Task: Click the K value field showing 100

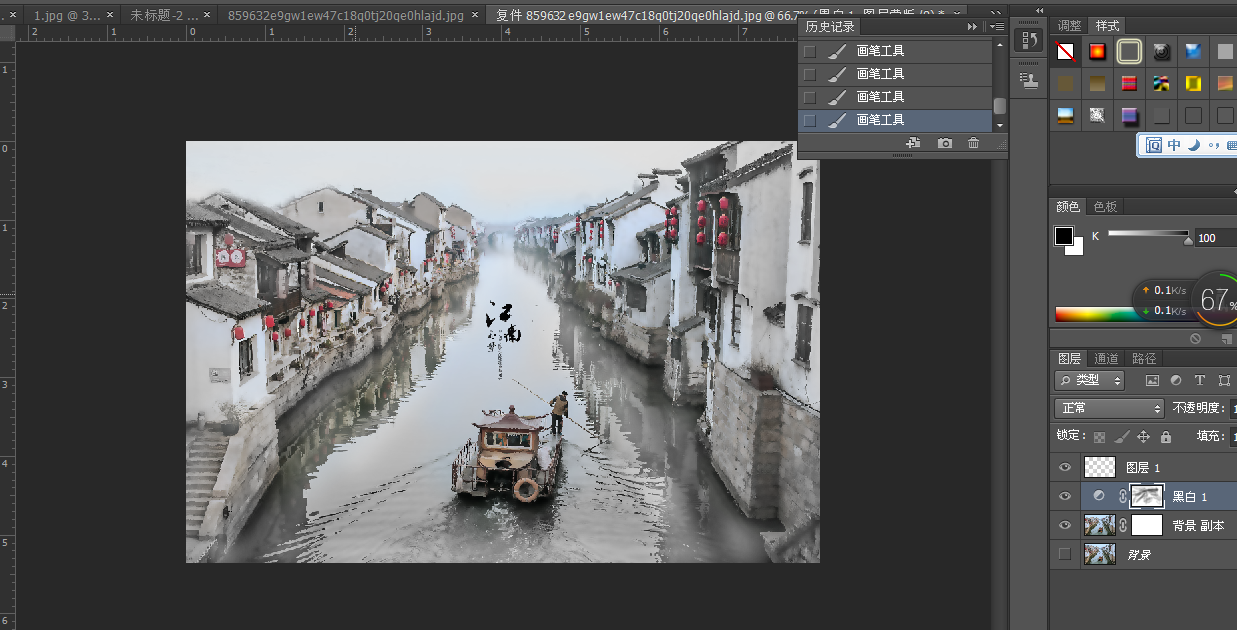Action: [x=1216, y=237]
